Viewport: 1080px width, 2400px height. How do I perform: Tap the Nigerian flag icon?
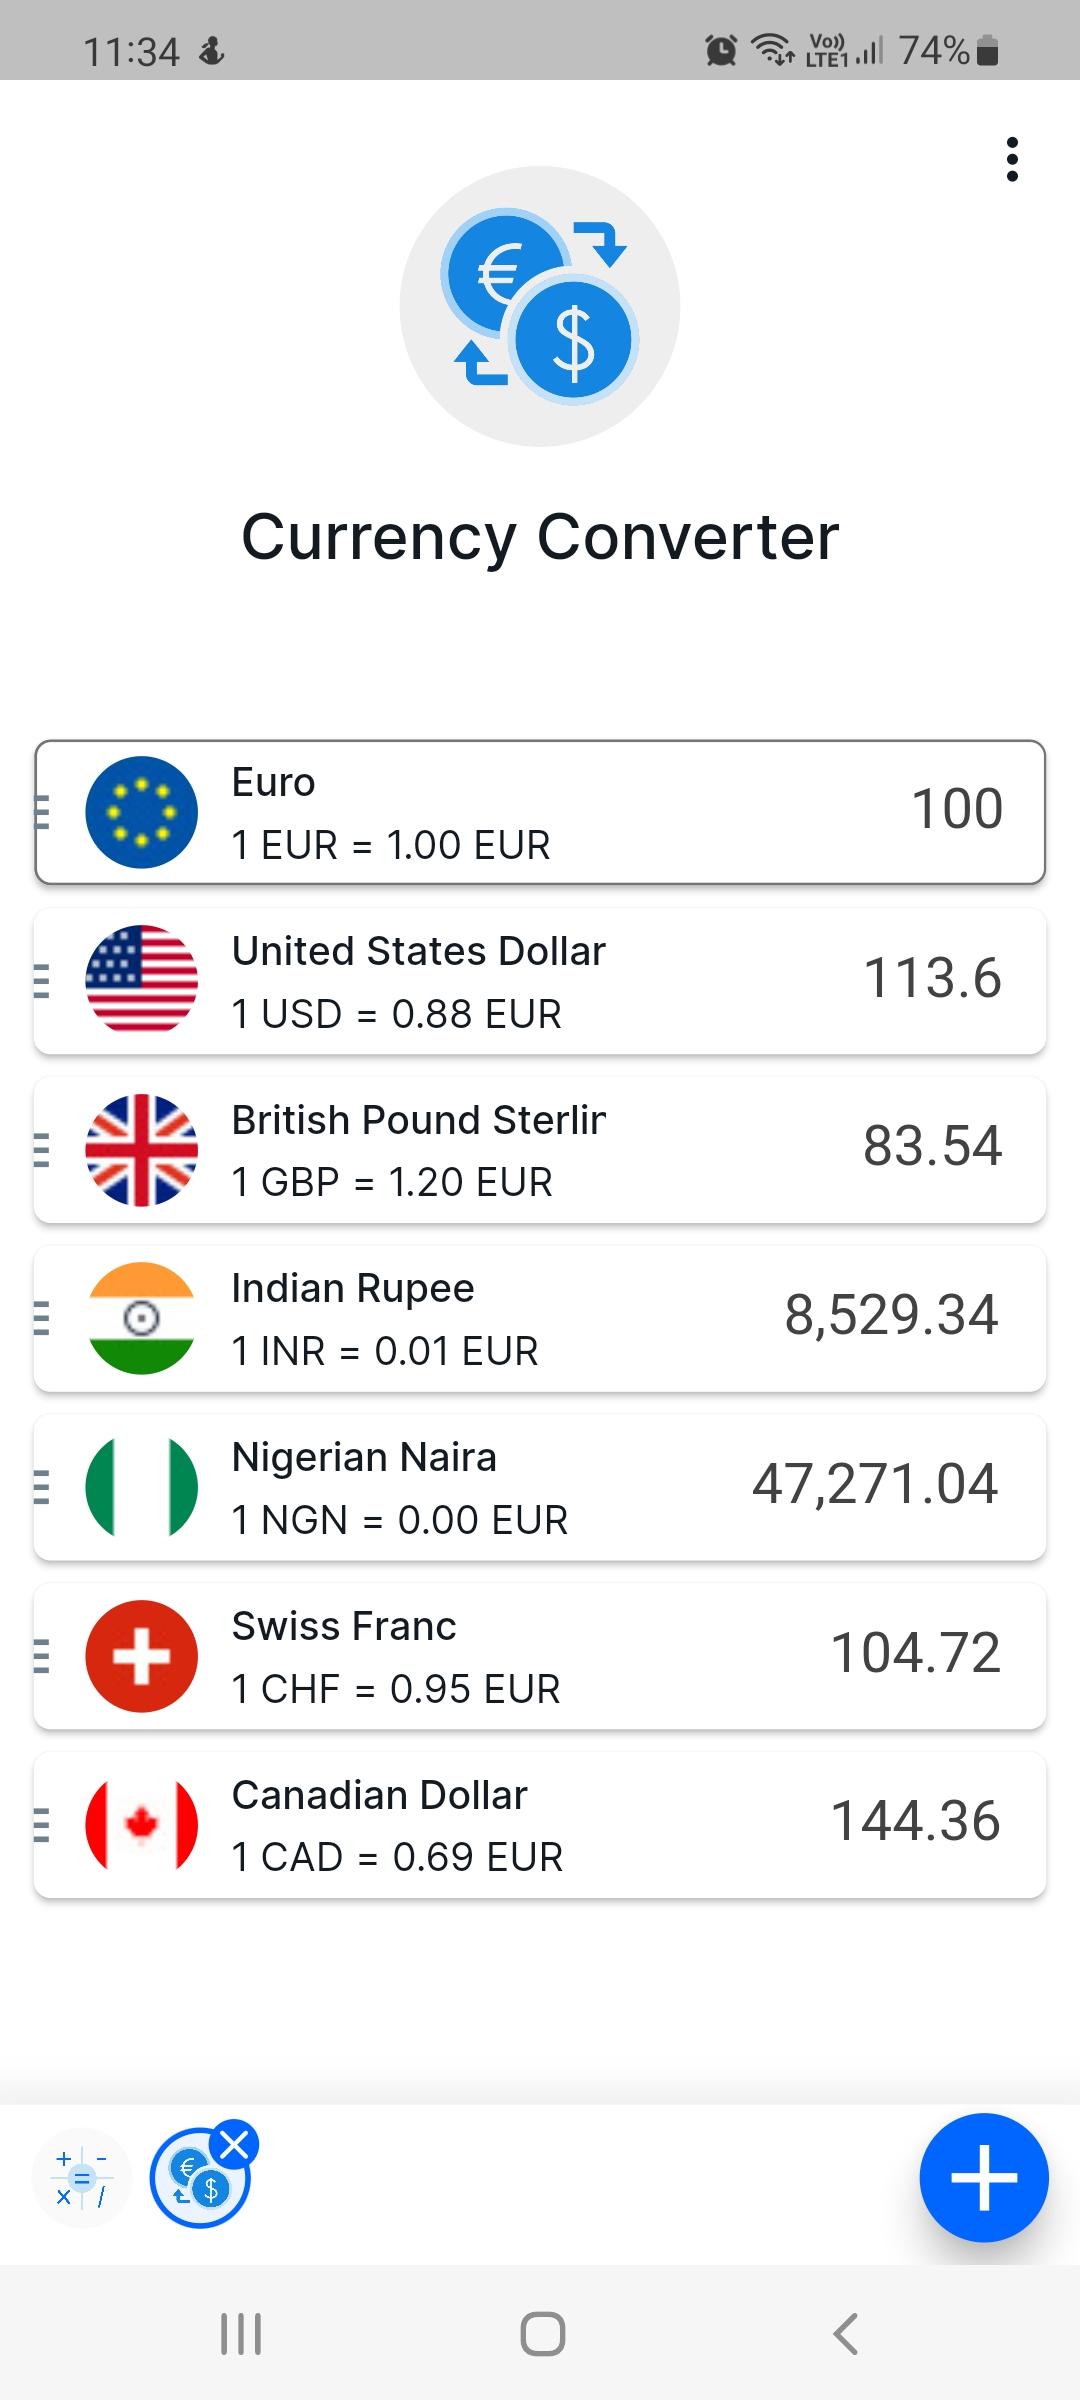point(142,1487)
